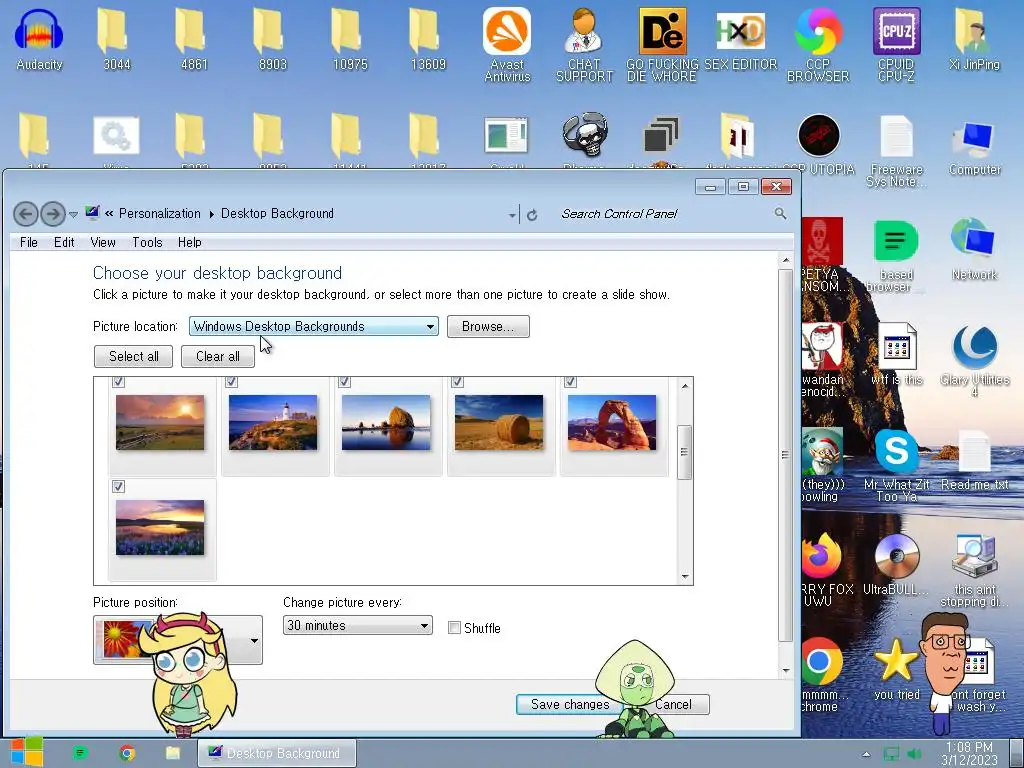The image size is (1024, 768).
Task: Click the Start button on taskbar
Action: tap(26, 752)
